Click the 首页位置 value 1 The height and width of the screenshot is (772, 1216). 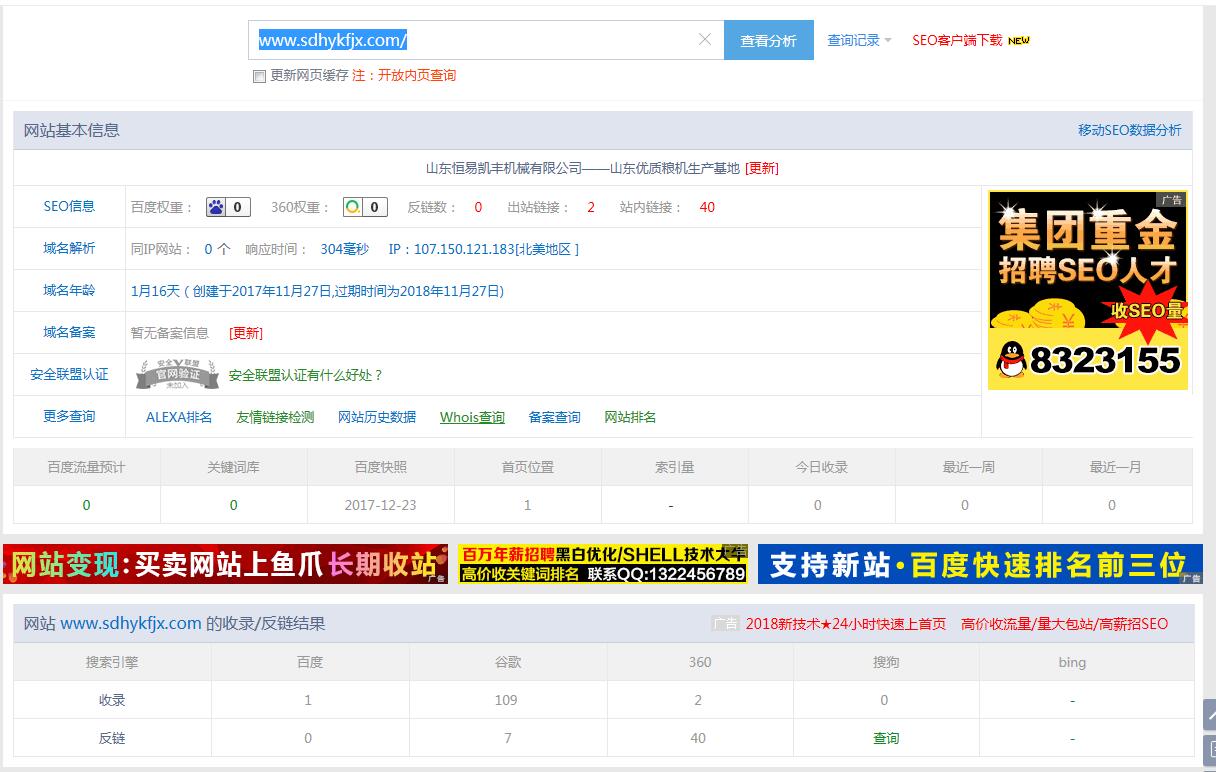[x=528, y=505]
